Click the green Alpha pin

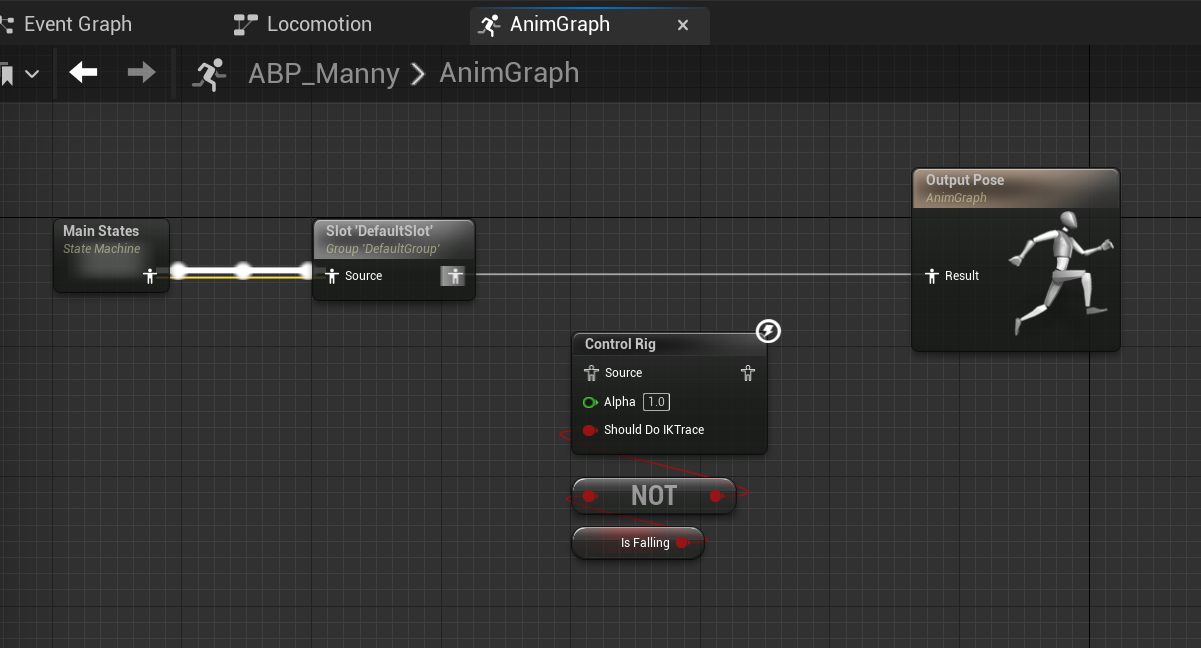590,402
